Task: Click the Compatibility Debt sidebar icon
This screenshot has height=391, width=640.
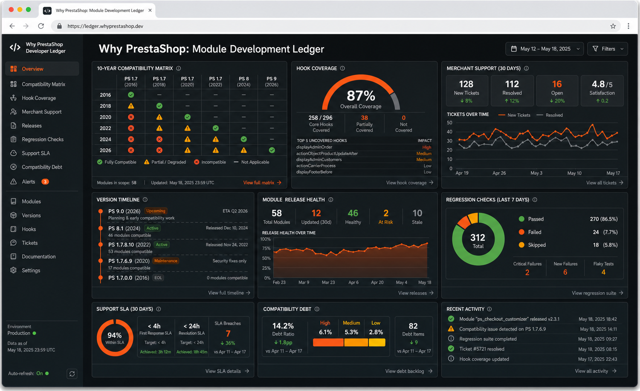Action: click(x=13, y=167)
